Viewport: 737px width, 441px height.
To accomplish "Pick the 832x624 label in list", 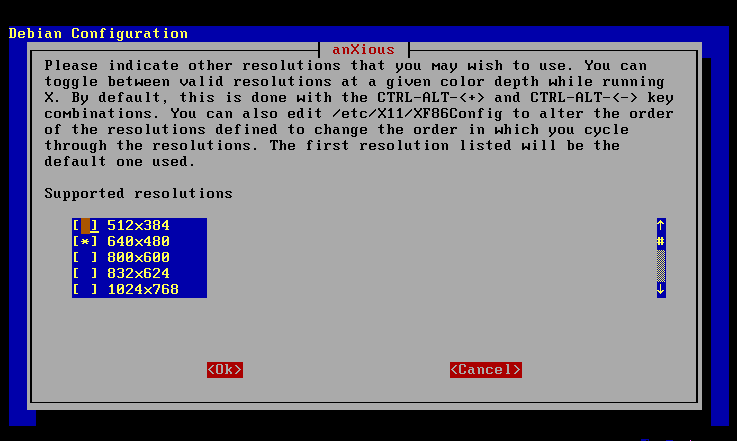I will (x=138, y=274).
